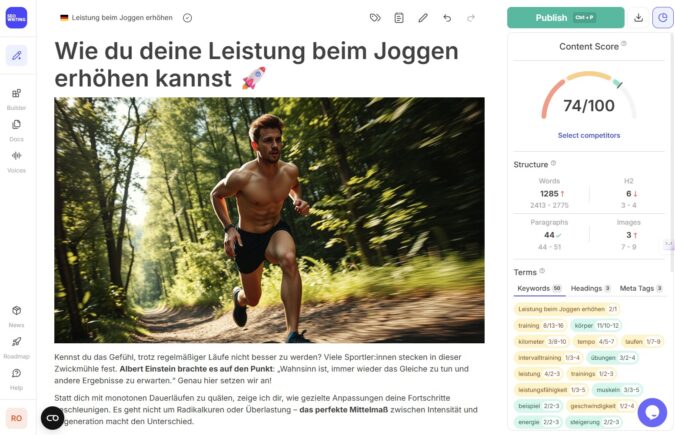675x435 pixels.
Task: Switch to the Headings tab
Action: tap(590, 288)
